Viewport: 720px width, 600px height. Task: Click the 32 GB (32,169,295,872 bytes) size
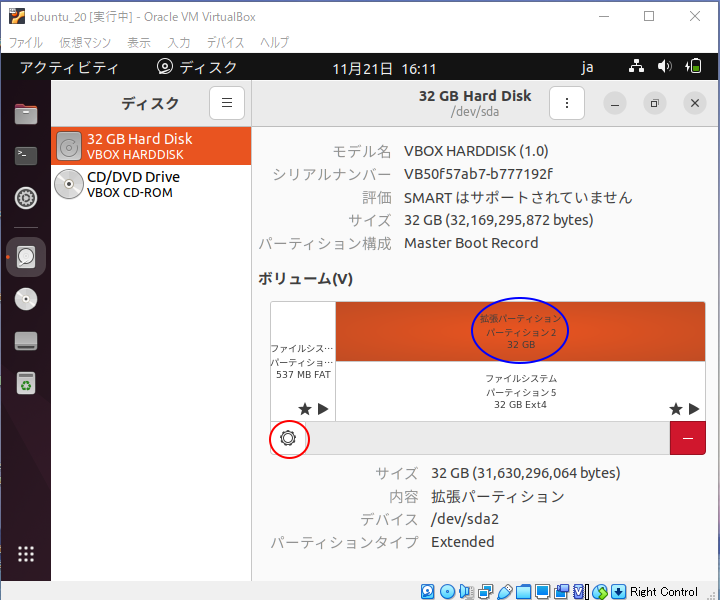click(499, 220)
